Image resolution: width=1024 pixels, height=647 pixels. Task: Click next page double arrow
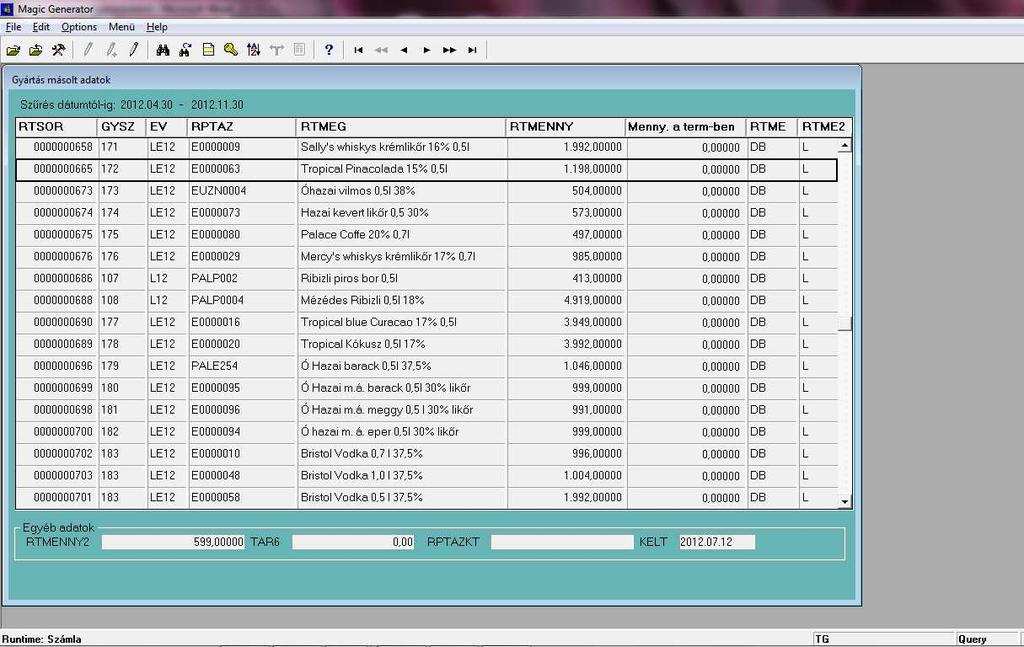[449, 50]
